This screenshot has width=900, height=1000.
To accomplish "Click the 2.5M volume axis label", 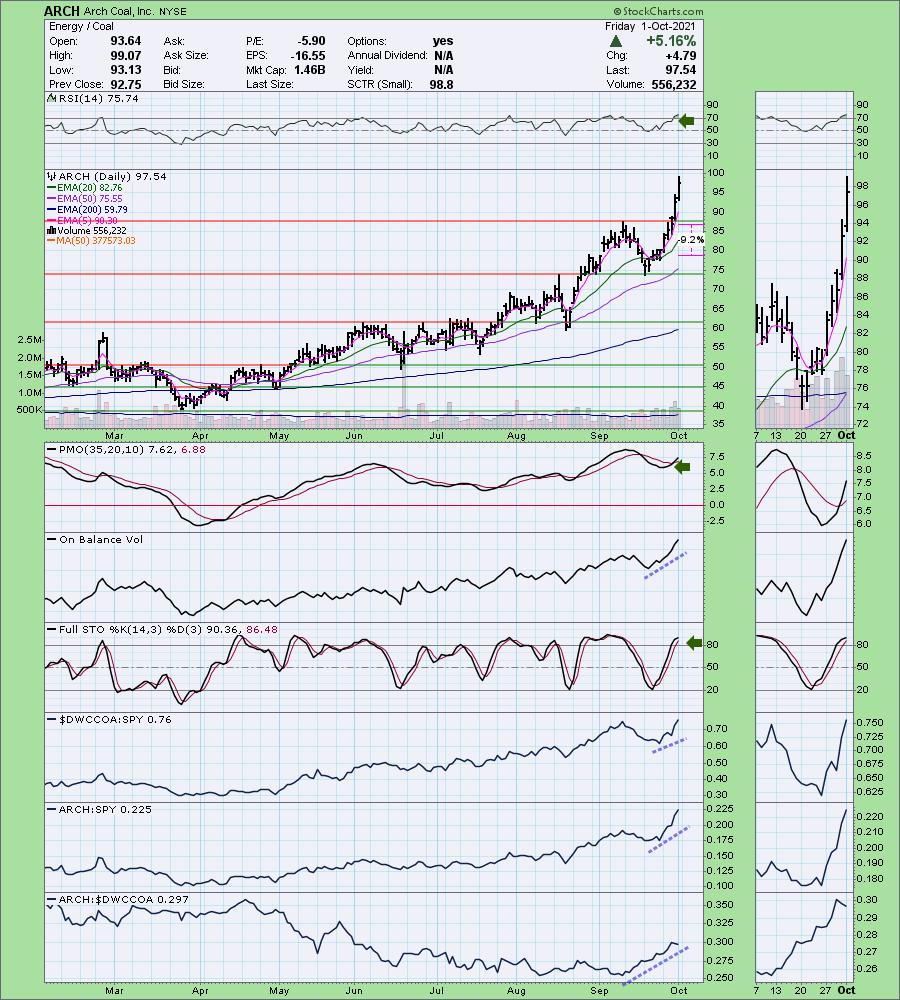I will (30, 339).
